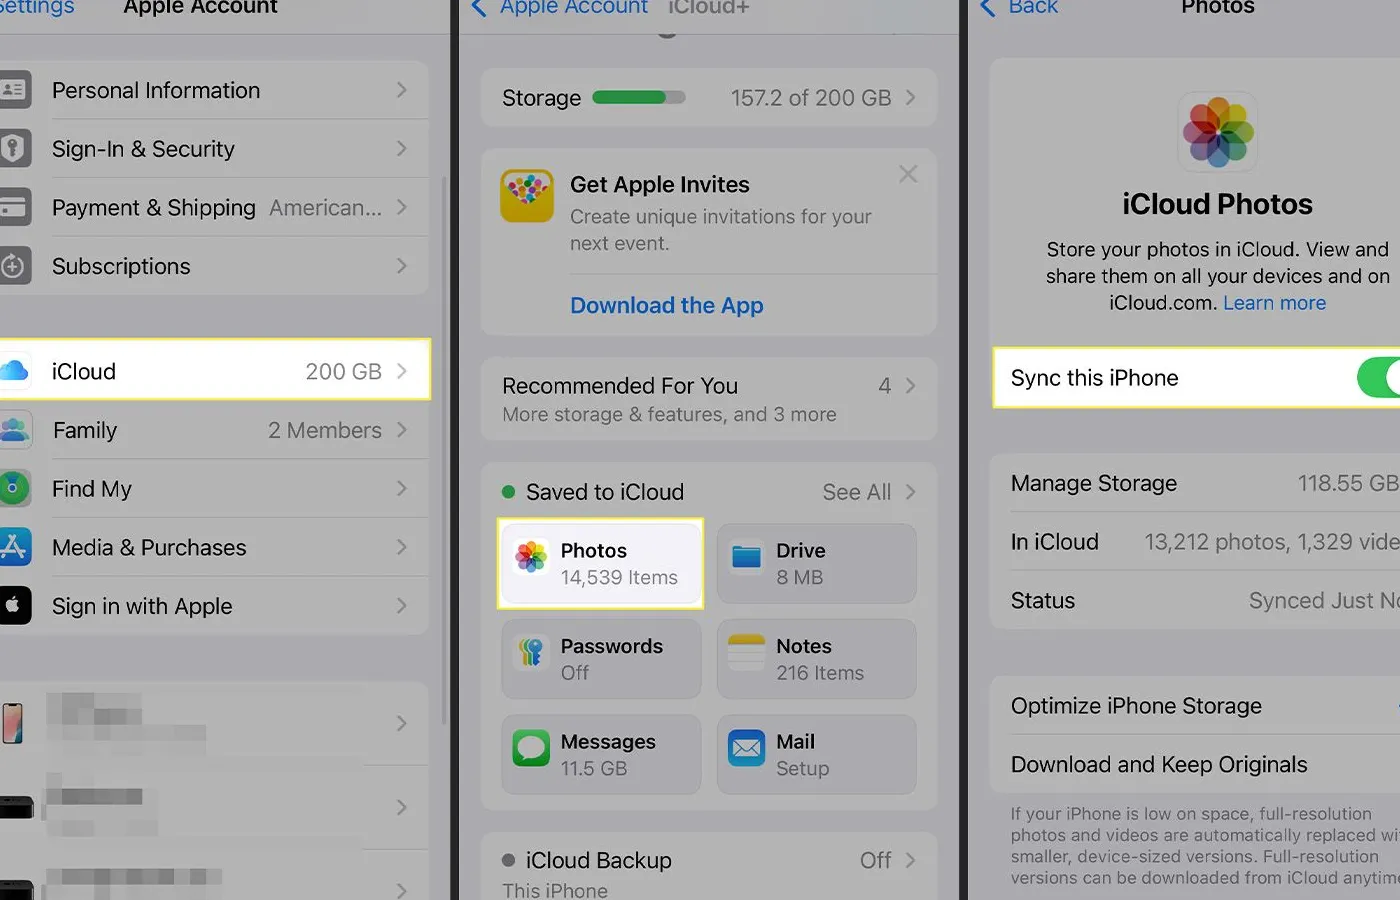Tap the large iCloud Photos app icon
Screen dimensions: 1400x900
(1218, 132)
